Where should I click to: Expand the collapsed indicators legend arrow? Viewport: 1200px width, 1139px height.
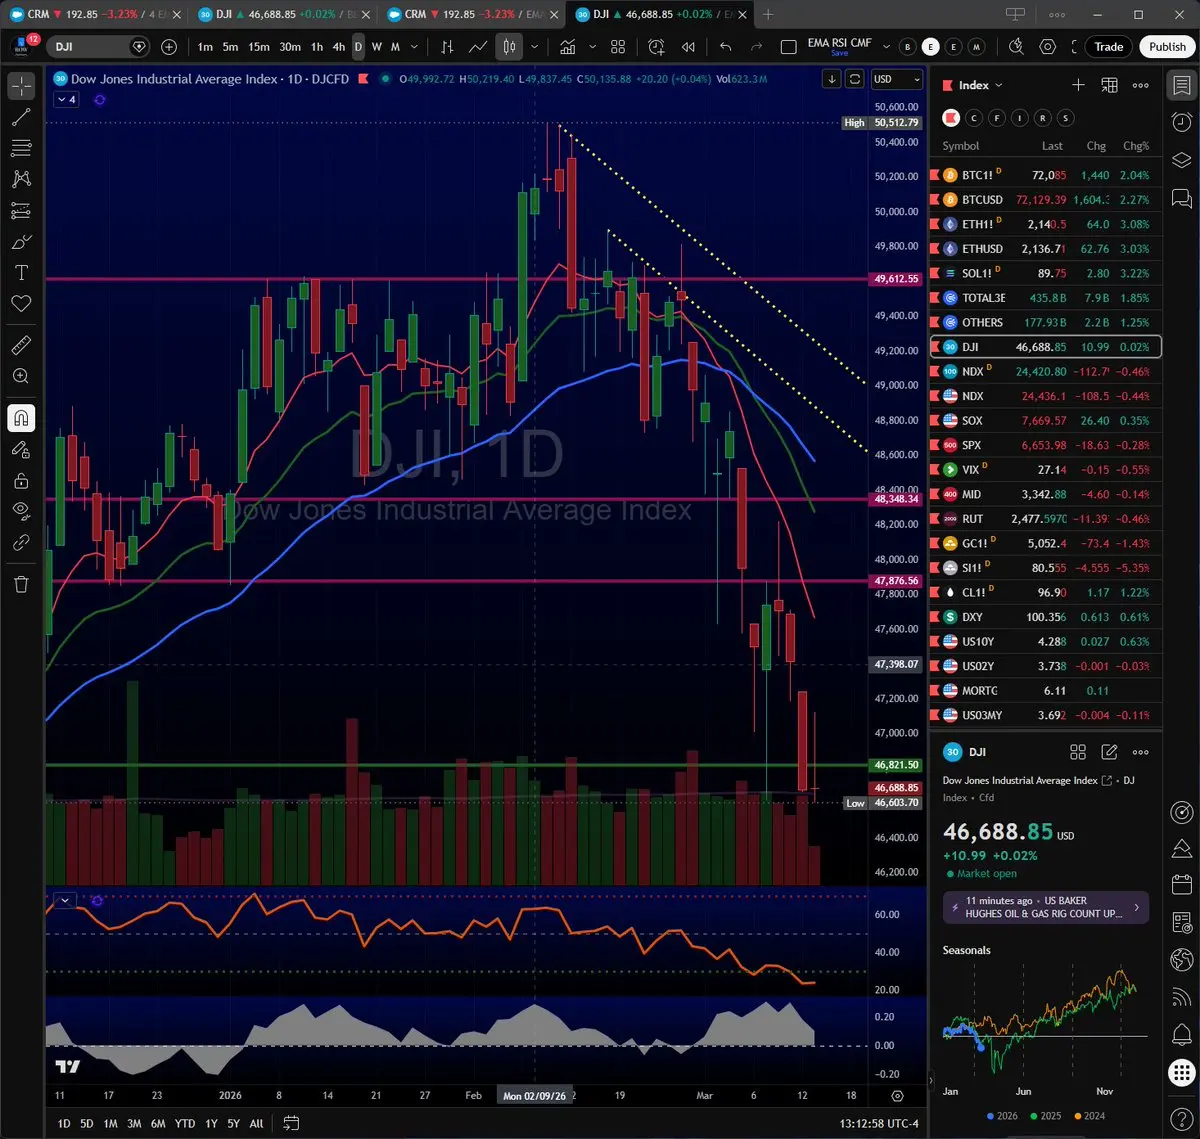point(66,100)
